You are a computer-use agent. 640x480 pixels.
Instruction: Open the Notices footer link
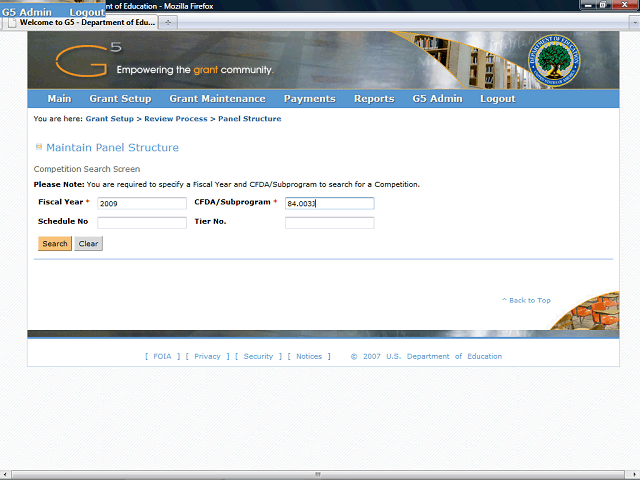point(309,356)
